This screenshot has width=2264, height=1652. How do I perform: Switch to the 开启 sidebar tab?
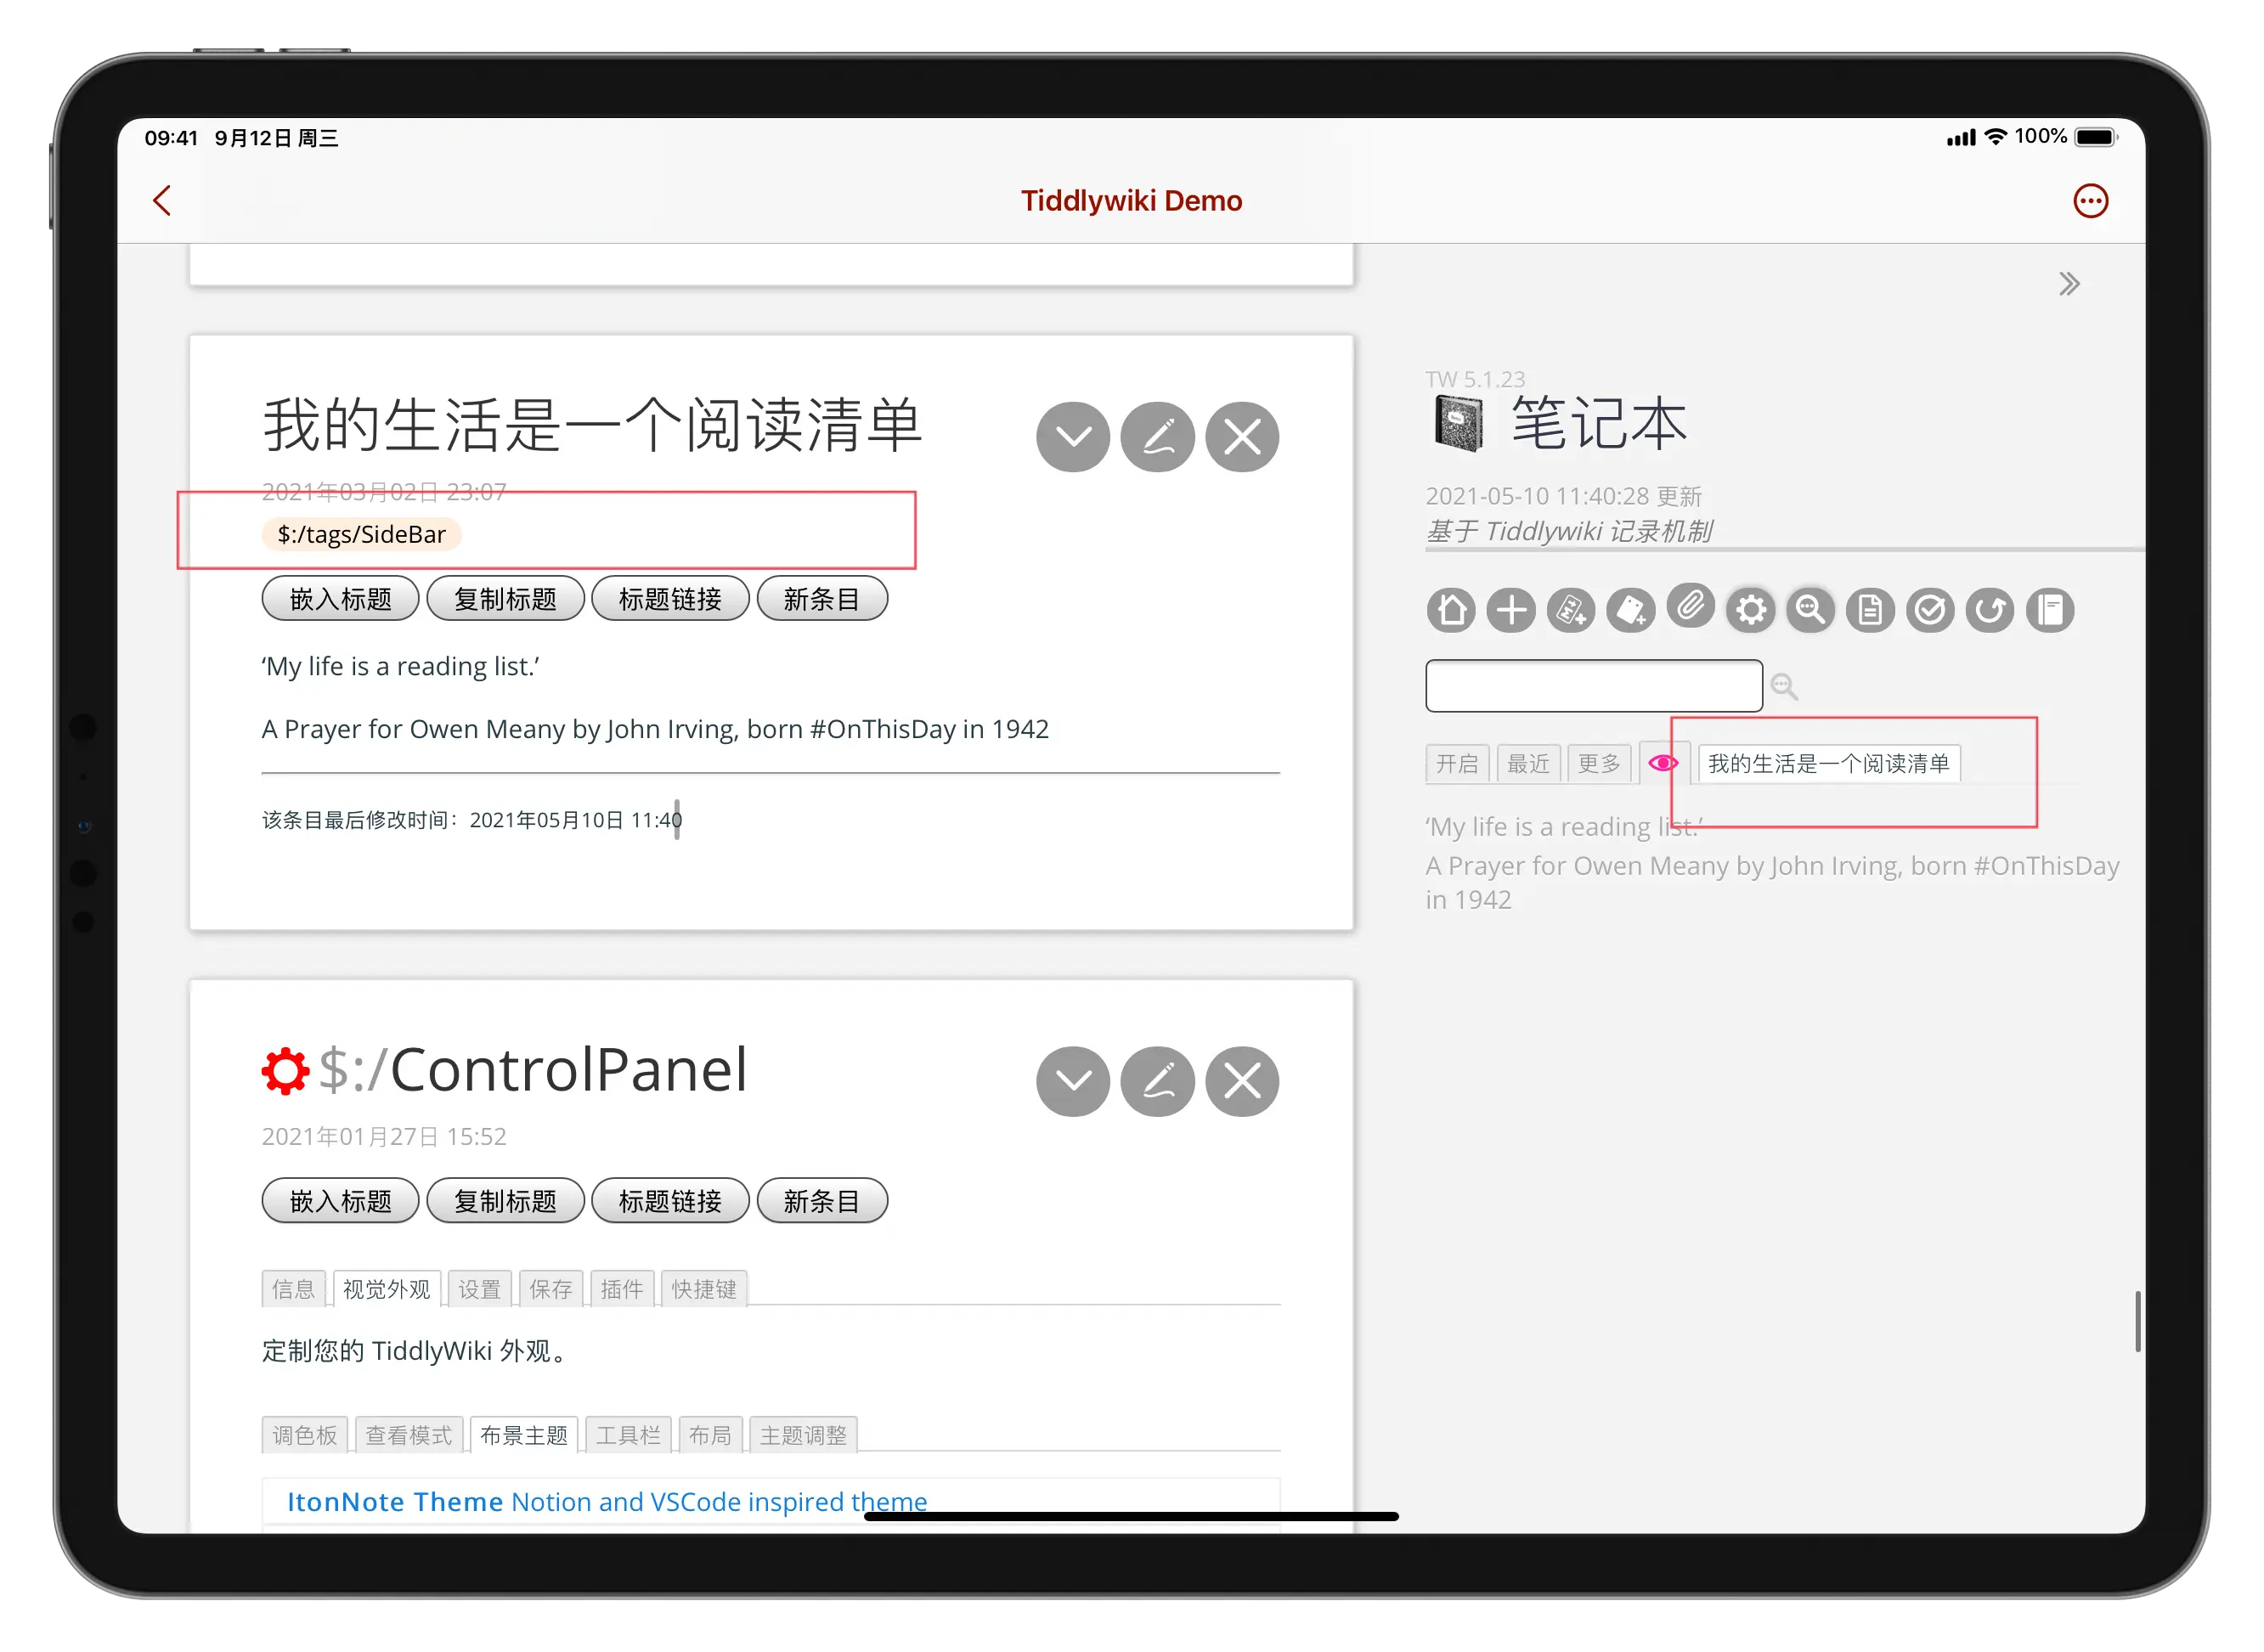tap(1457, 764)
